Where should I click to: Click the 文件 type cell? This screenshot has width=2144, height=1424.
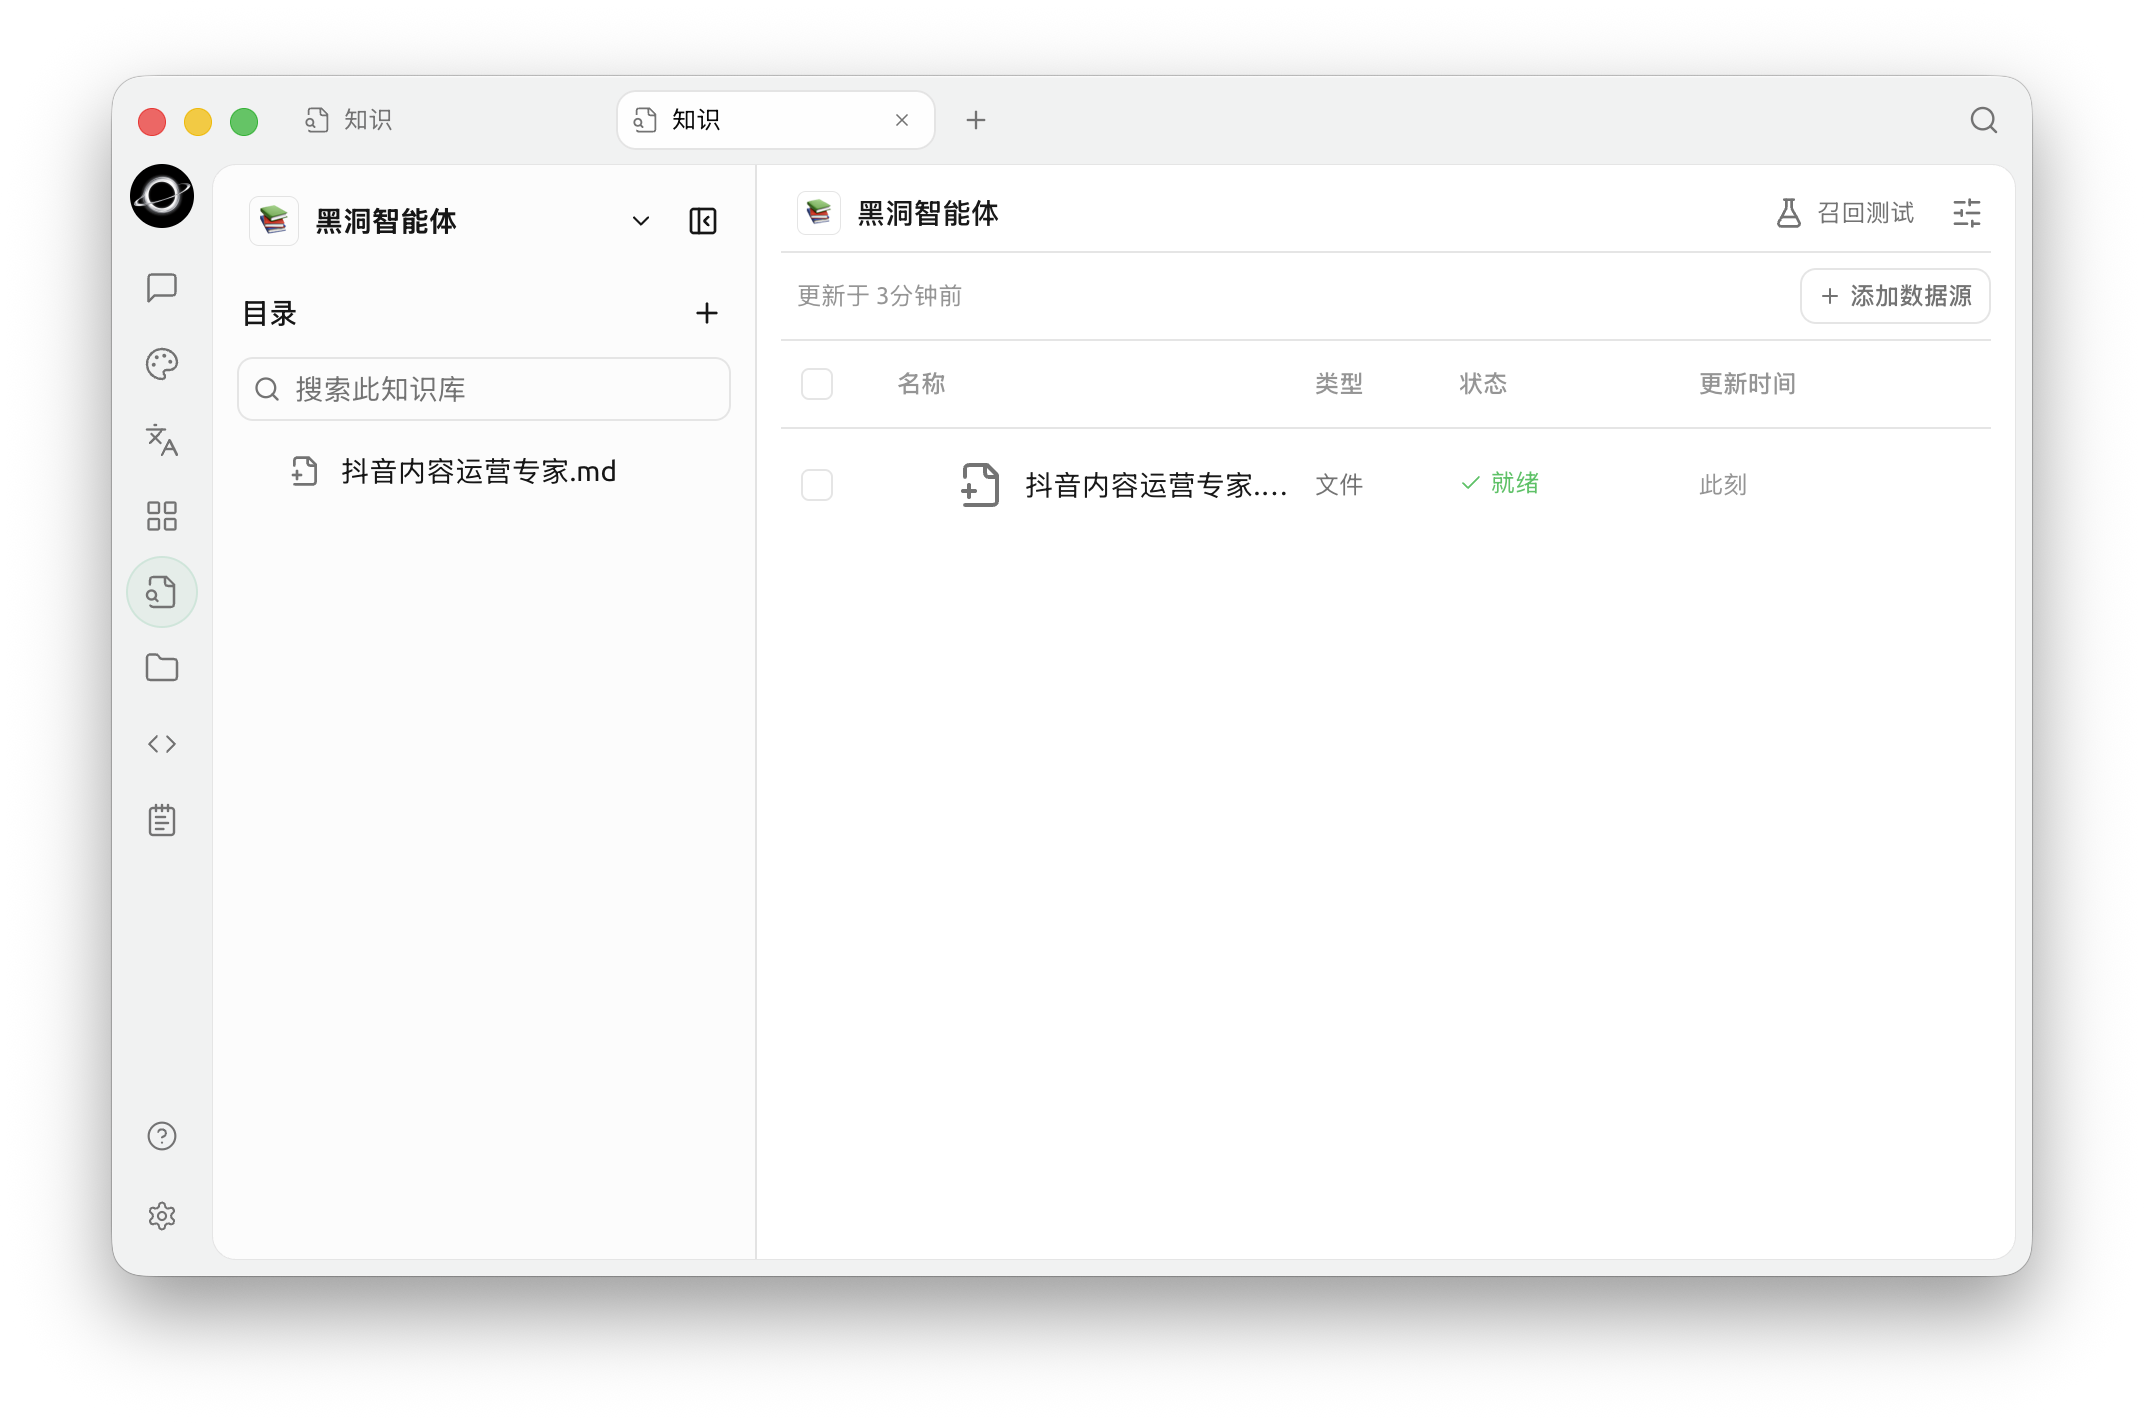tap(1339, 485)
